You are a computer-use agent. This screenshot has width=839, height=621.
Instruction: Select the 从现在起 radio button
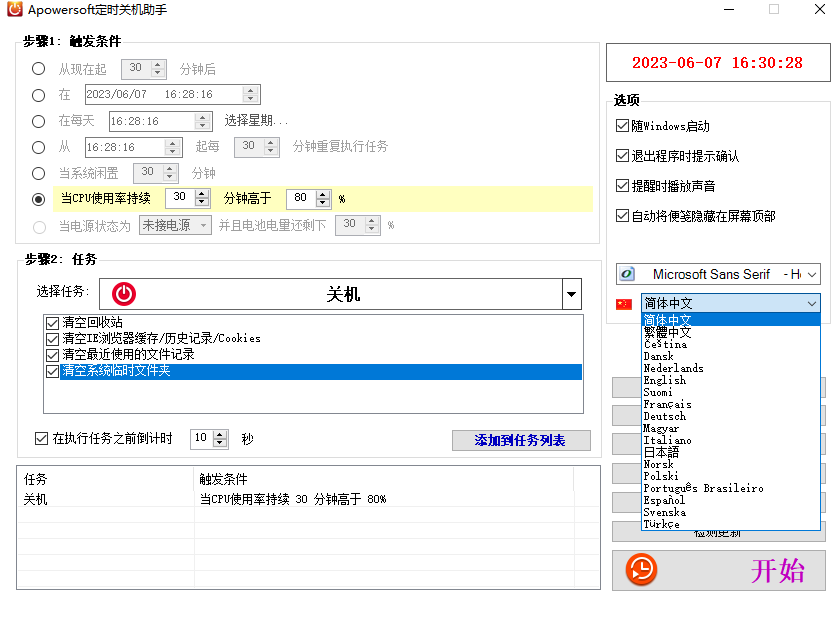tap(39, 68)
